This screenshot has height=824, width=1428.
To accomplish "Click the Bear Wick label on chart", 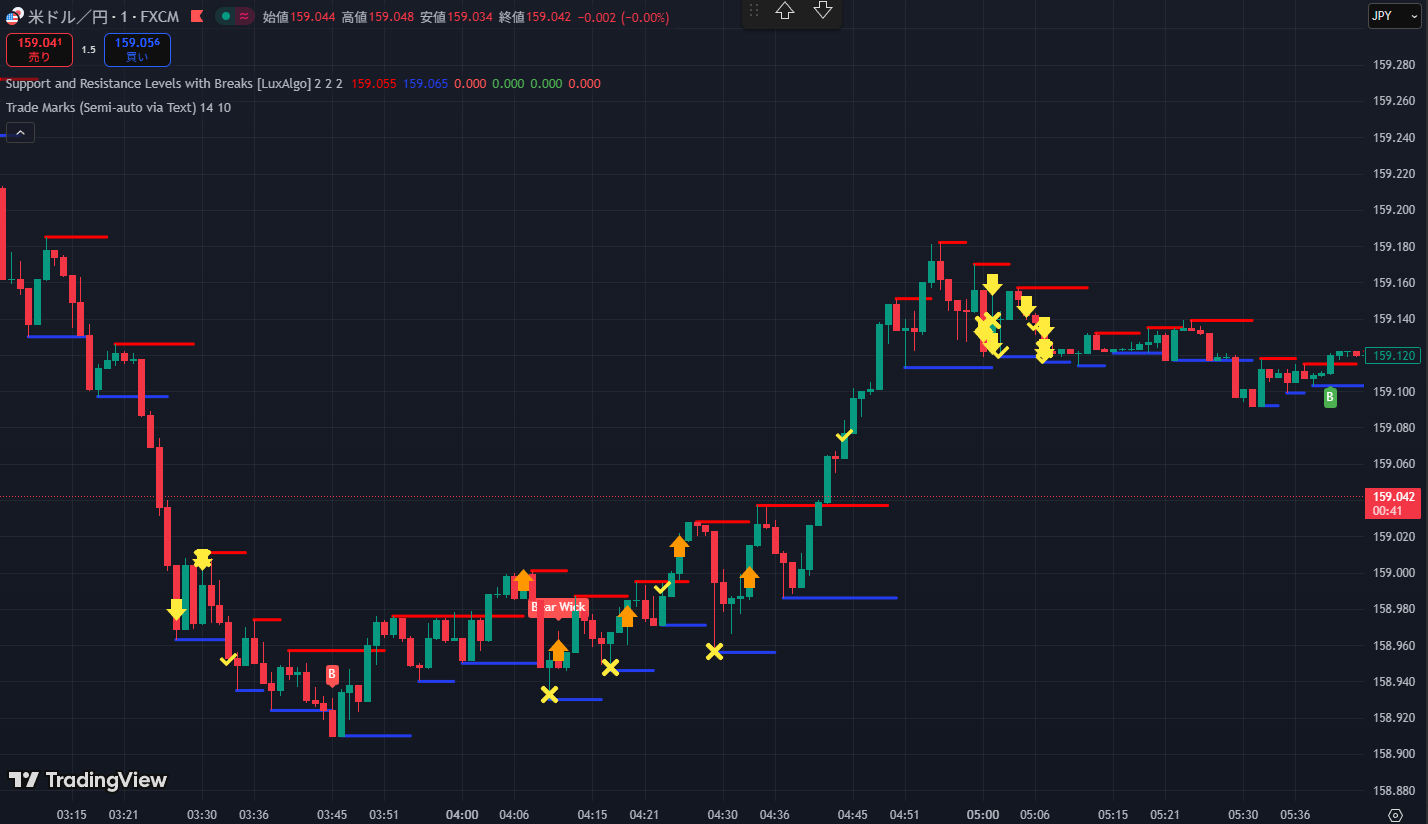I will (558, 607).
